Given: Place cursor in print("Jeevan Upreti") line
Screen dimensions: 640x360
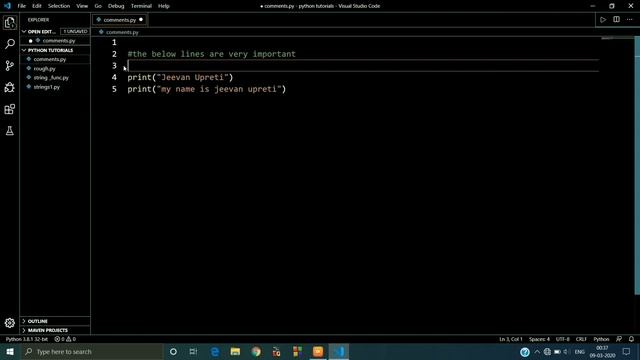Looking at the screenshot, I should point(180,78).
